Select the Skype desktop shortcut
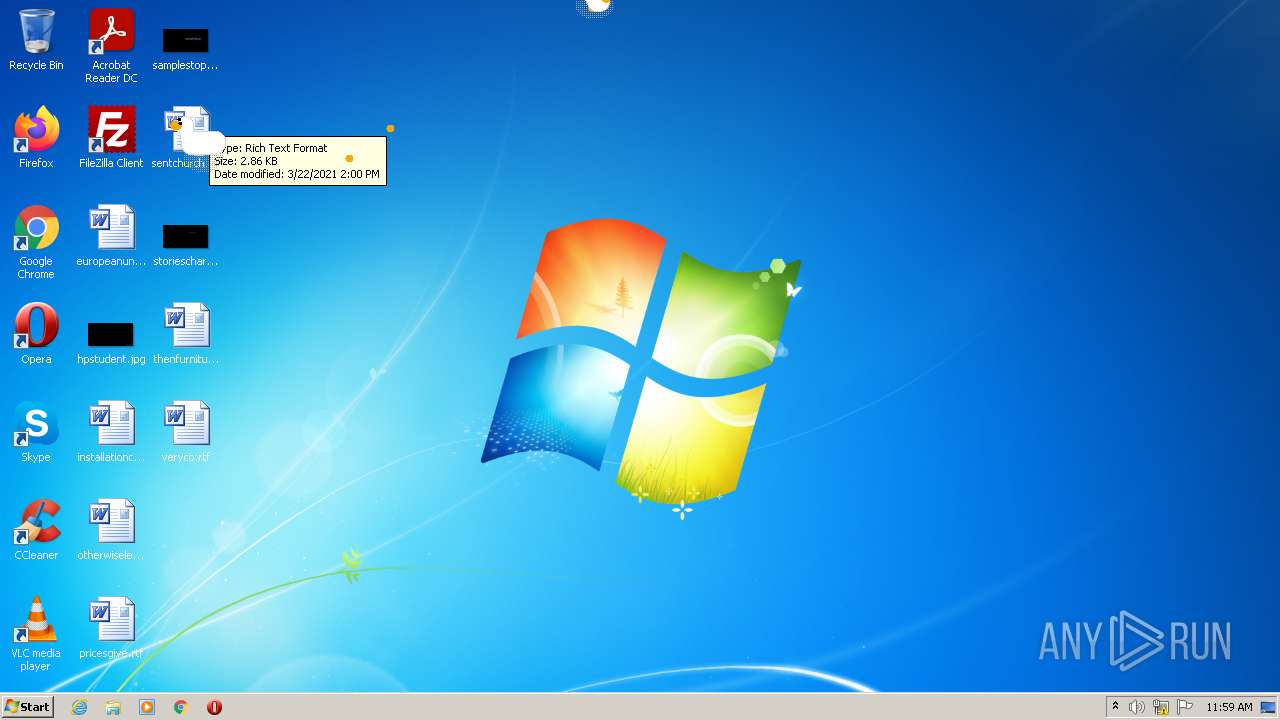Screen dimensions: 1280x720 click(x=36, y=432)
